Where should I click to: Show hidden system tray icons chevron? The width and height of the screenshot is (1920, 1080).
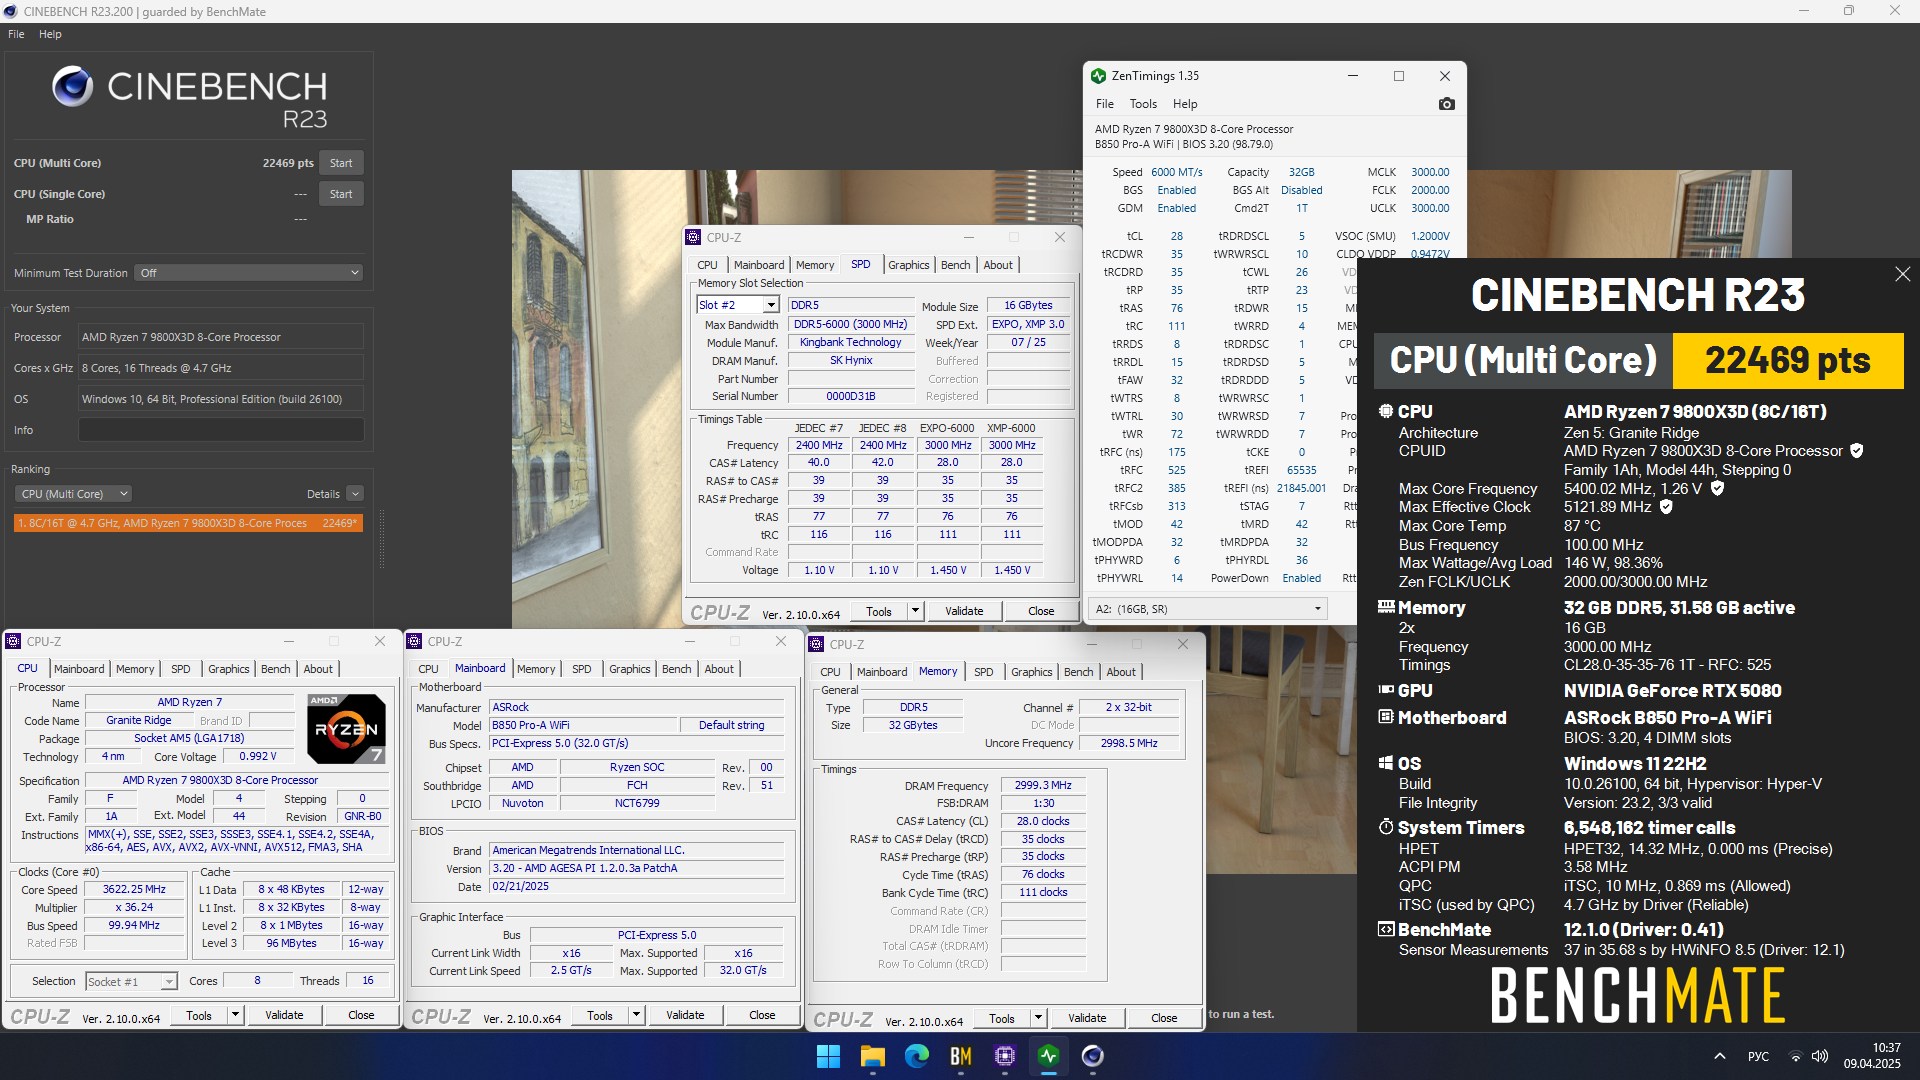pyautogui.click(x=1720, y=1056)
